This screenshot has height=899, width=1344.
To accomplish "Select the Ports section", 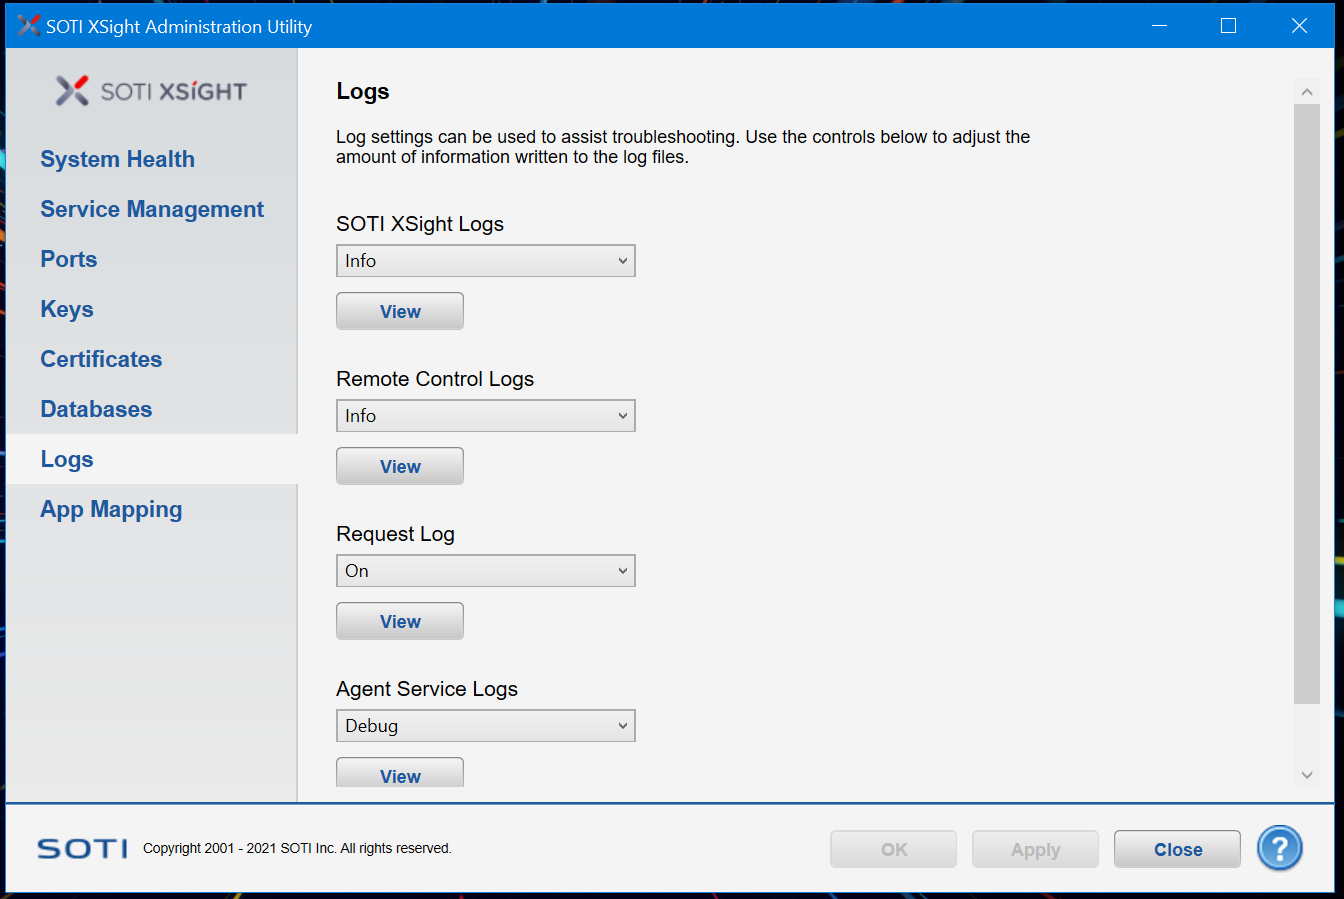I will tap(69, 259).
